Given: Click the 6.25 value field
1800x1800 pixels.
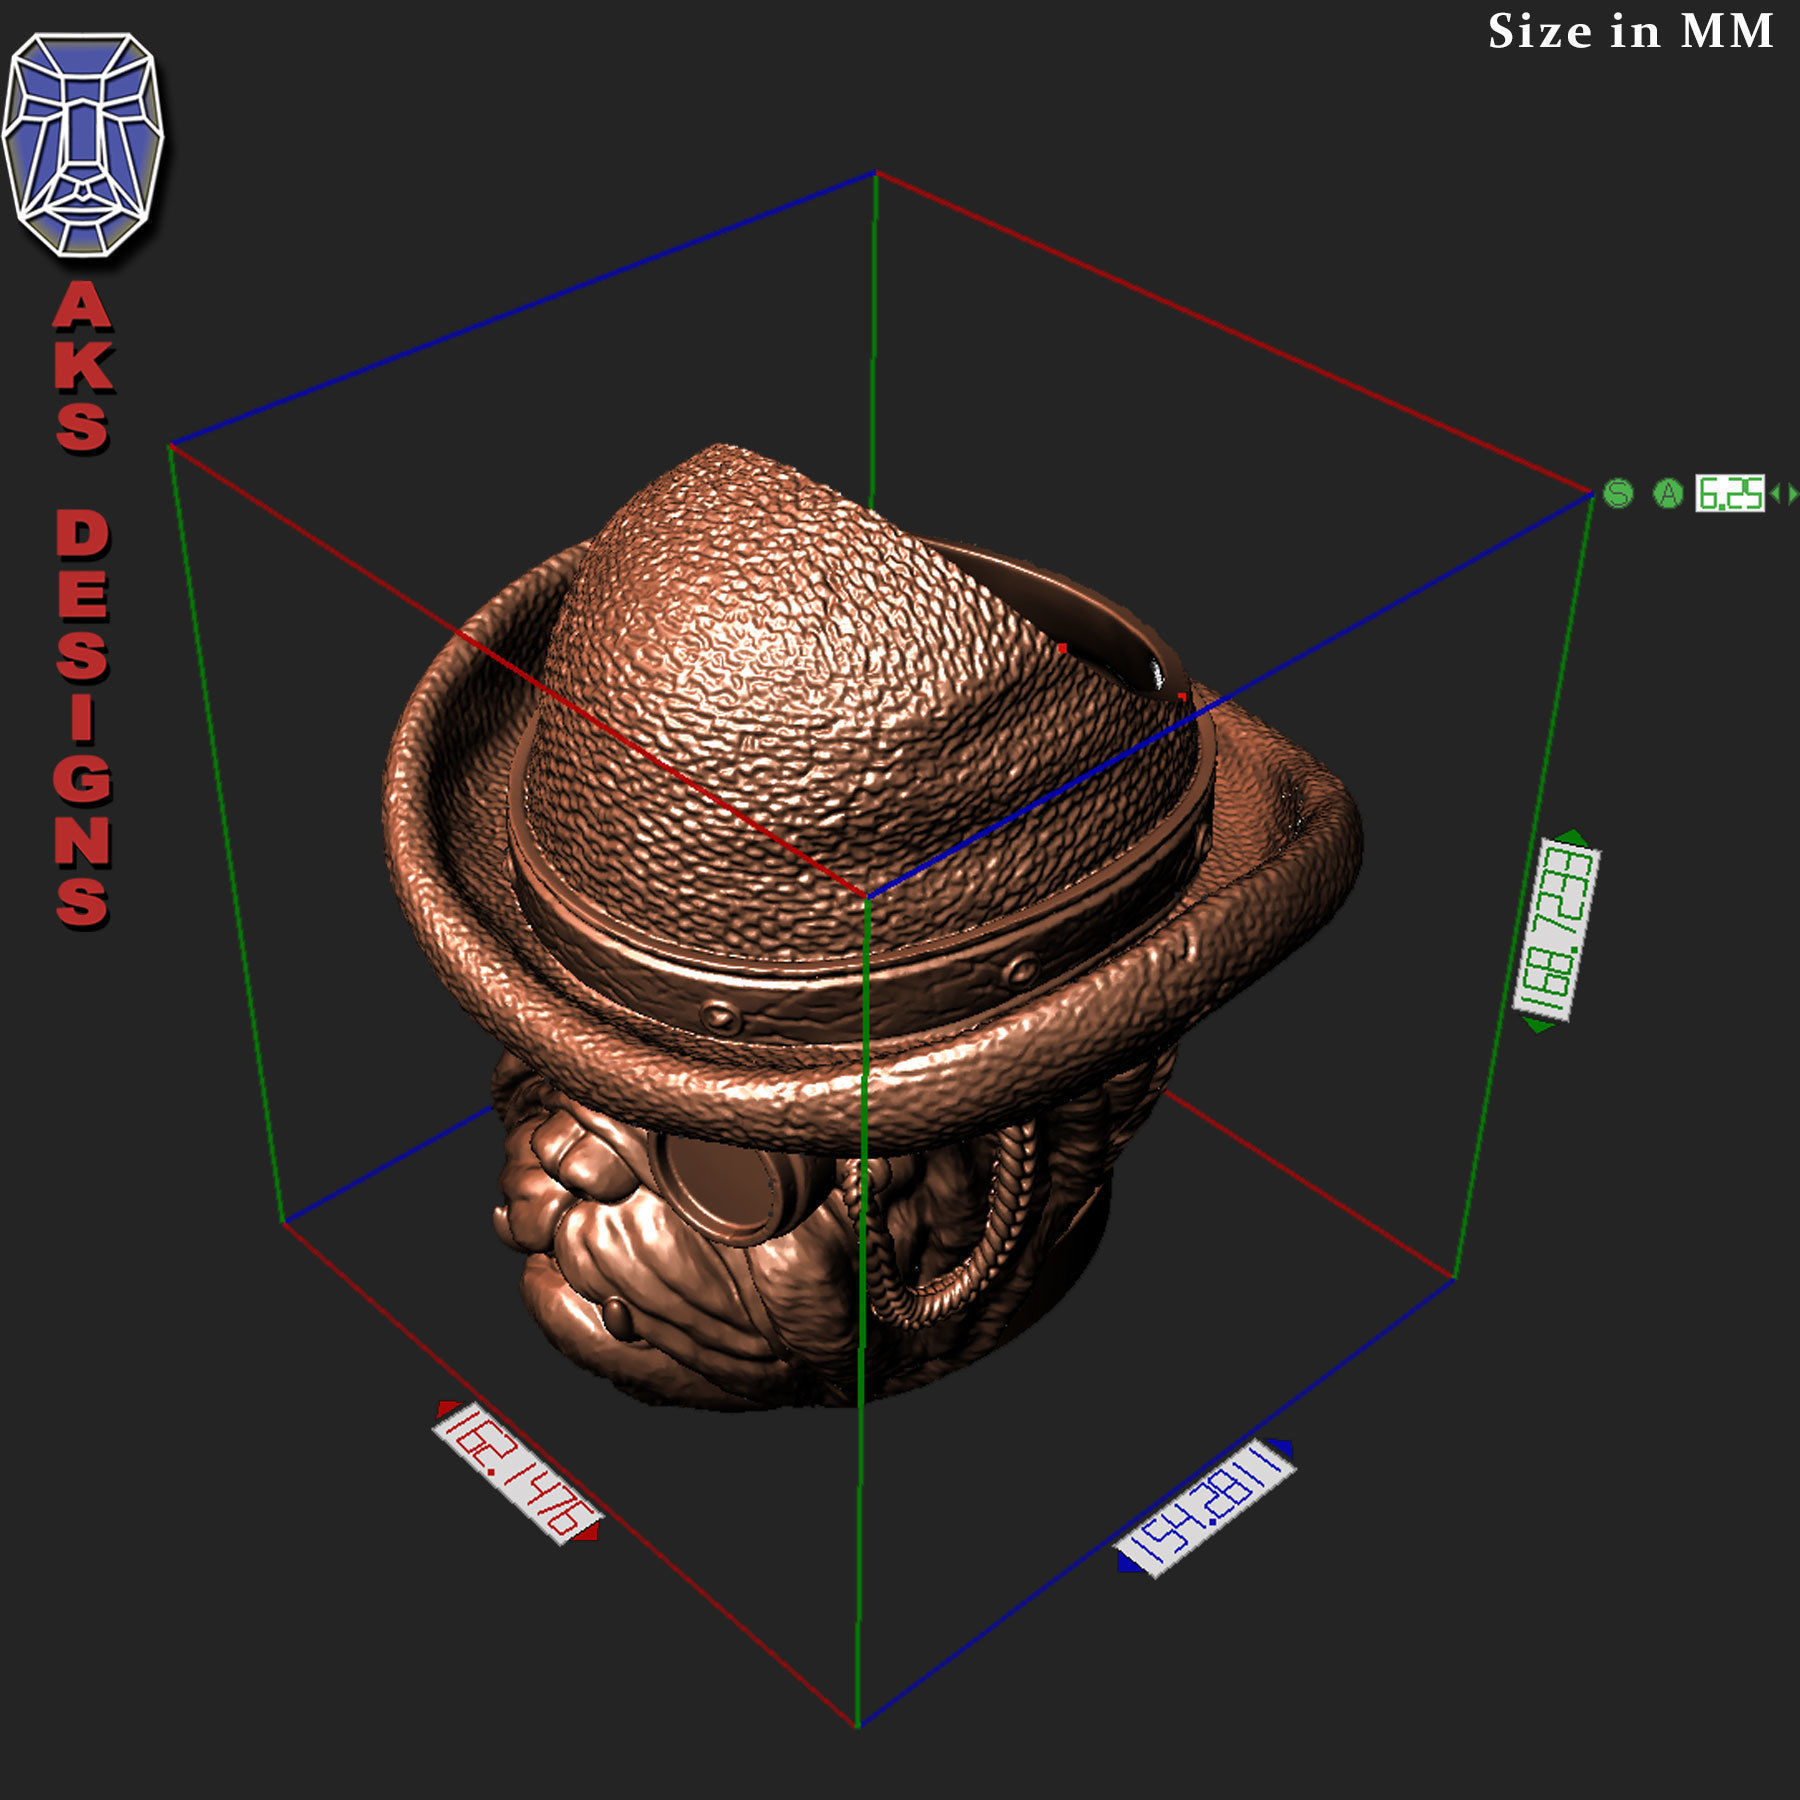Looking at the screenshot, I should [x=1730, y=494].
